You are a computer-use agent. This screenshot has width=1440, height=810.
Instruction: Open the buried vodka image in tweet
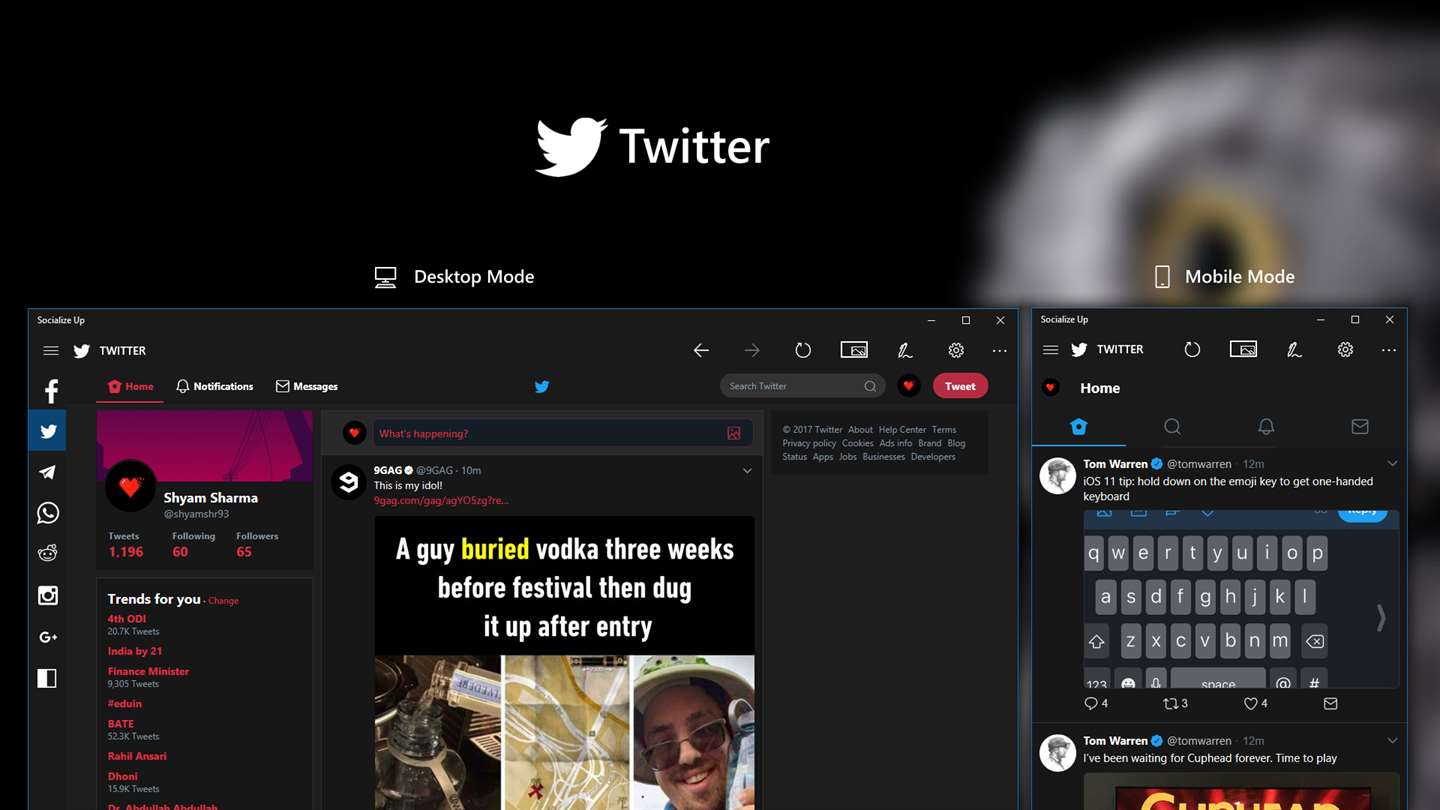point(564,662)
